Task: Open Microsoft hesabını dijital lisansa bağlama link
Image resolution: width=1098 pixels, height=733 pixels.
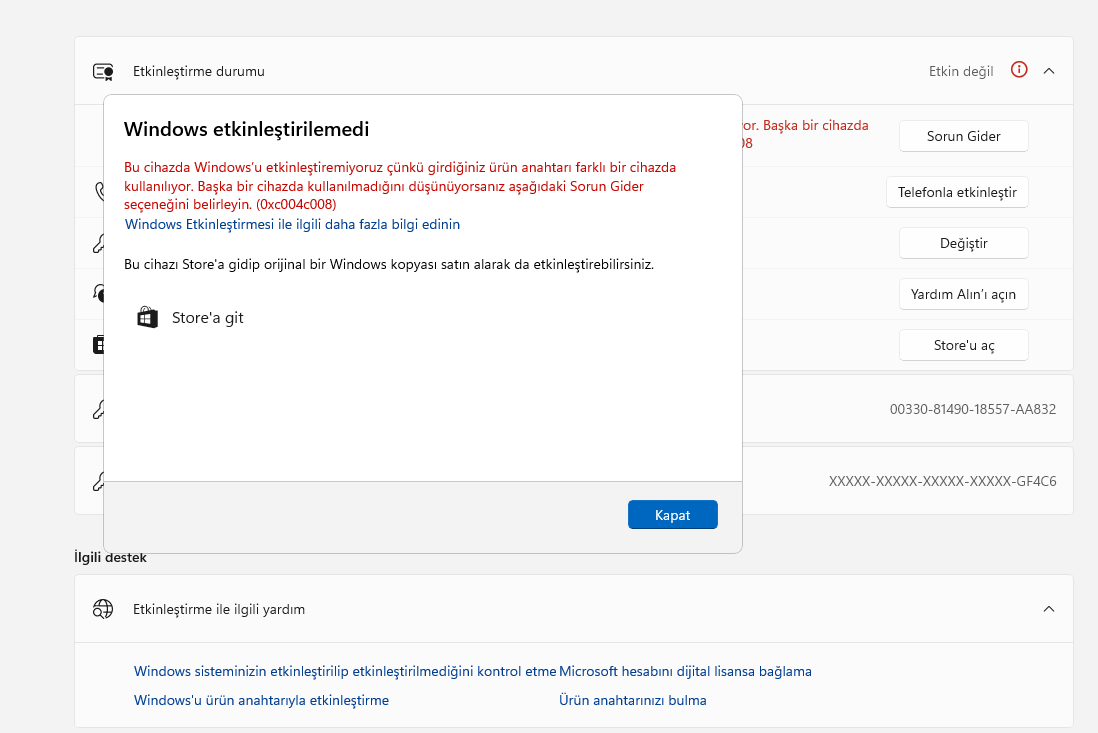Action: tap(685, 671)
